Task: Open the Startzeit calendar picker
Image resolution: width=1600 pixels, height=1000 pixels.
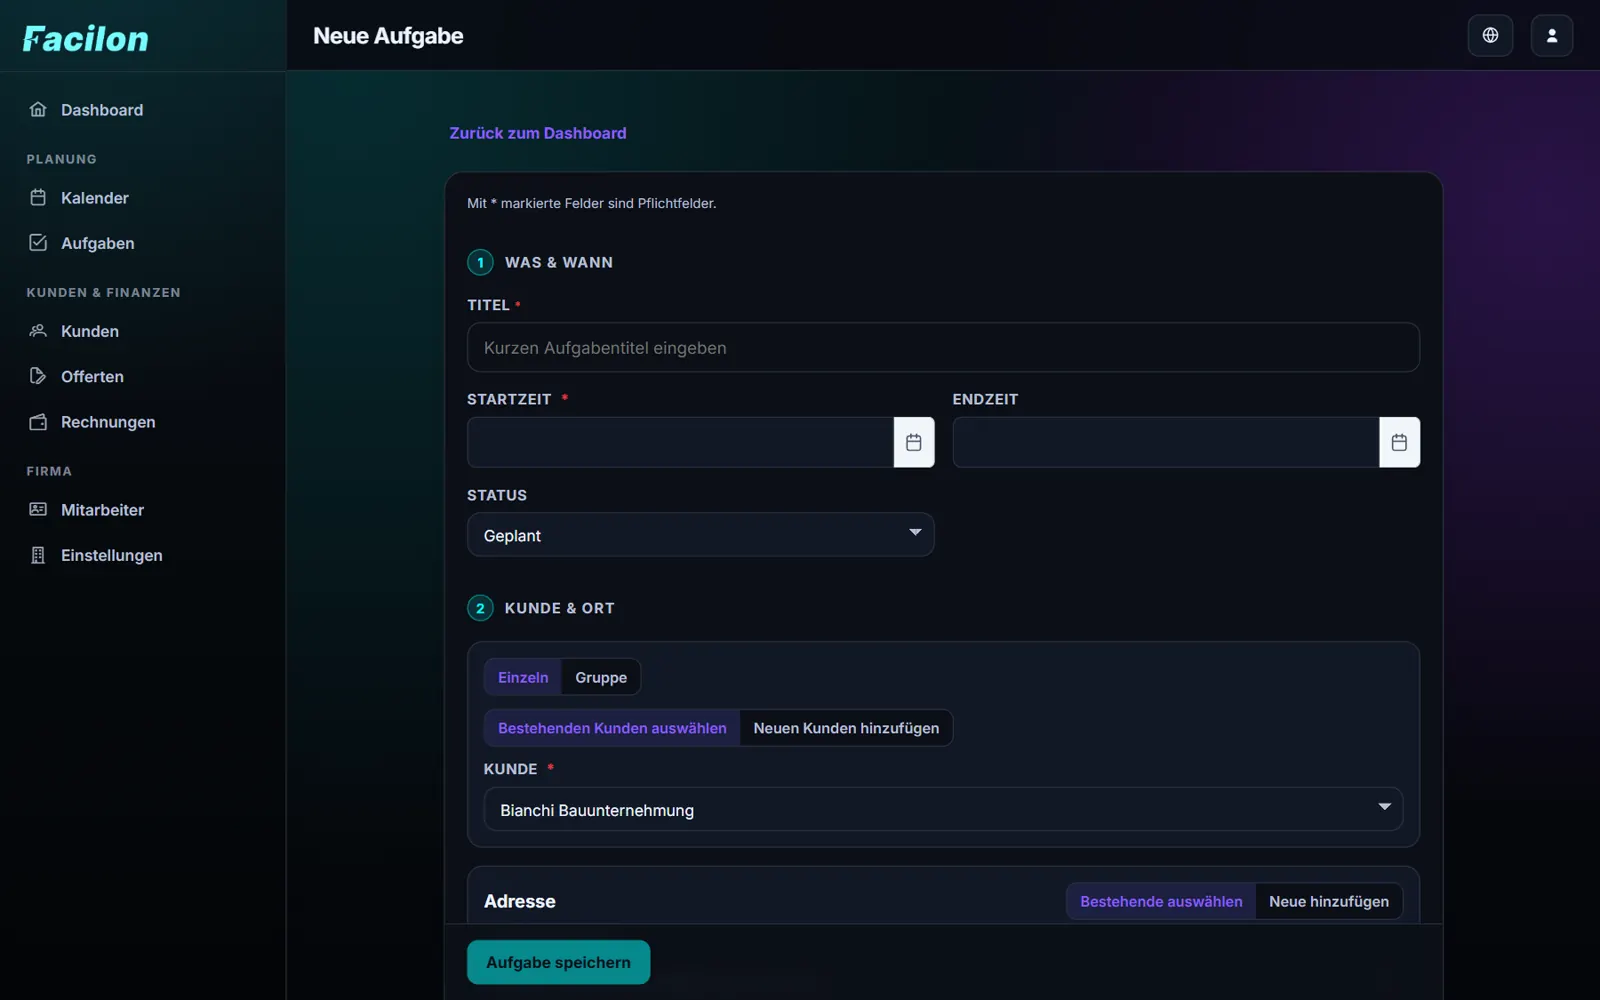Action: 914,442
